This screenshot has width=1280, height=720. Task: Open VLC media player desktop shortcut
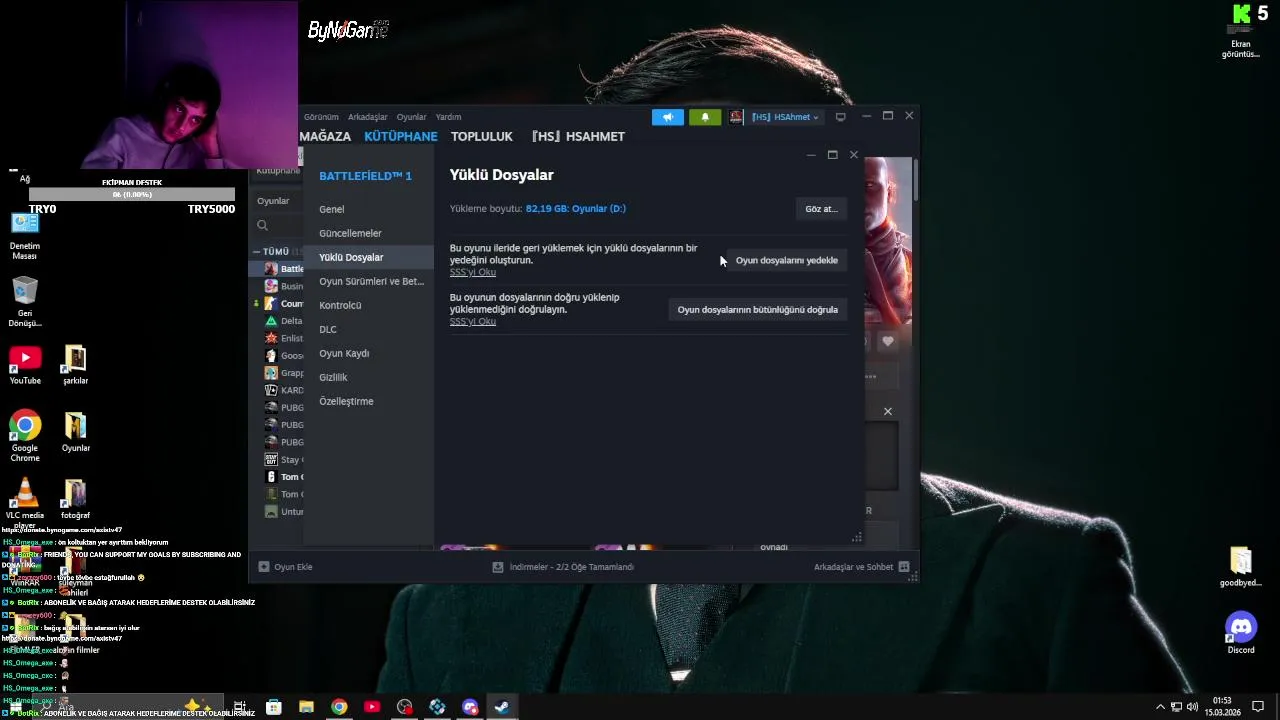tap(25, 503)
